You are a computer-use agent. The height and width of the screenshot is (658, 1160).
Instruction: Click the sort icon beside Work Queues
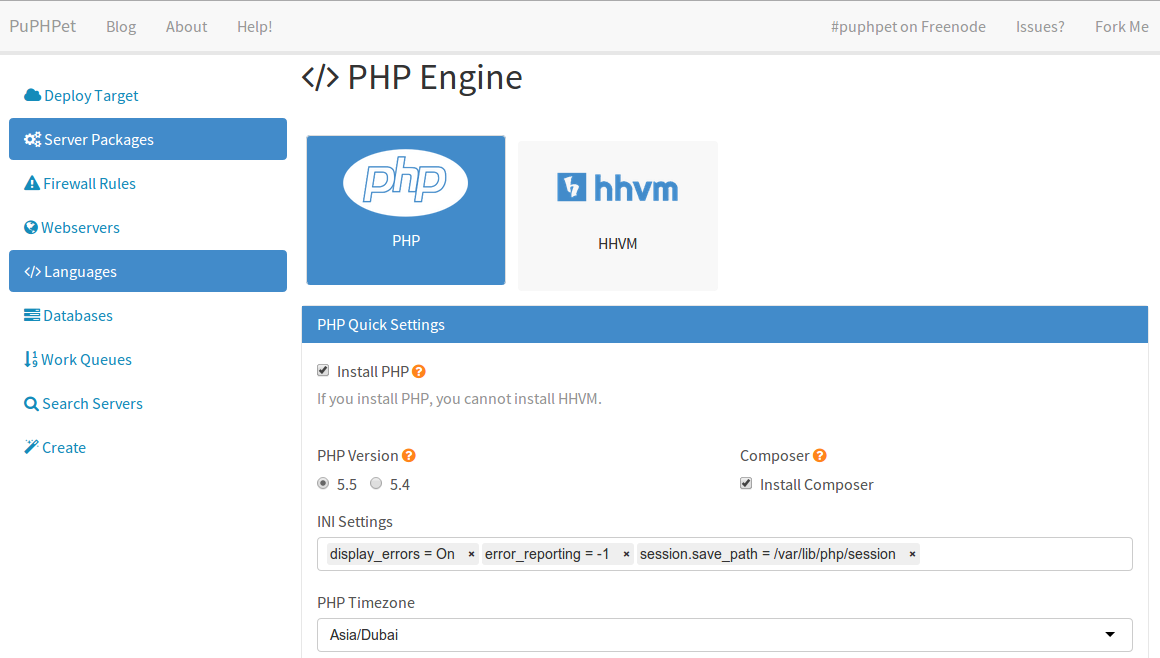pyautogui.click(x=30, y=359)
